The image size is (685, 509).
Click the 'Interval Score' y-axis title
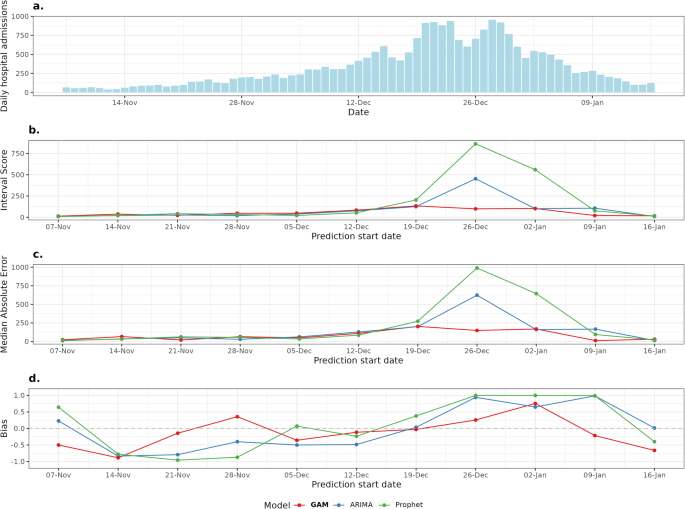(4, 180)
